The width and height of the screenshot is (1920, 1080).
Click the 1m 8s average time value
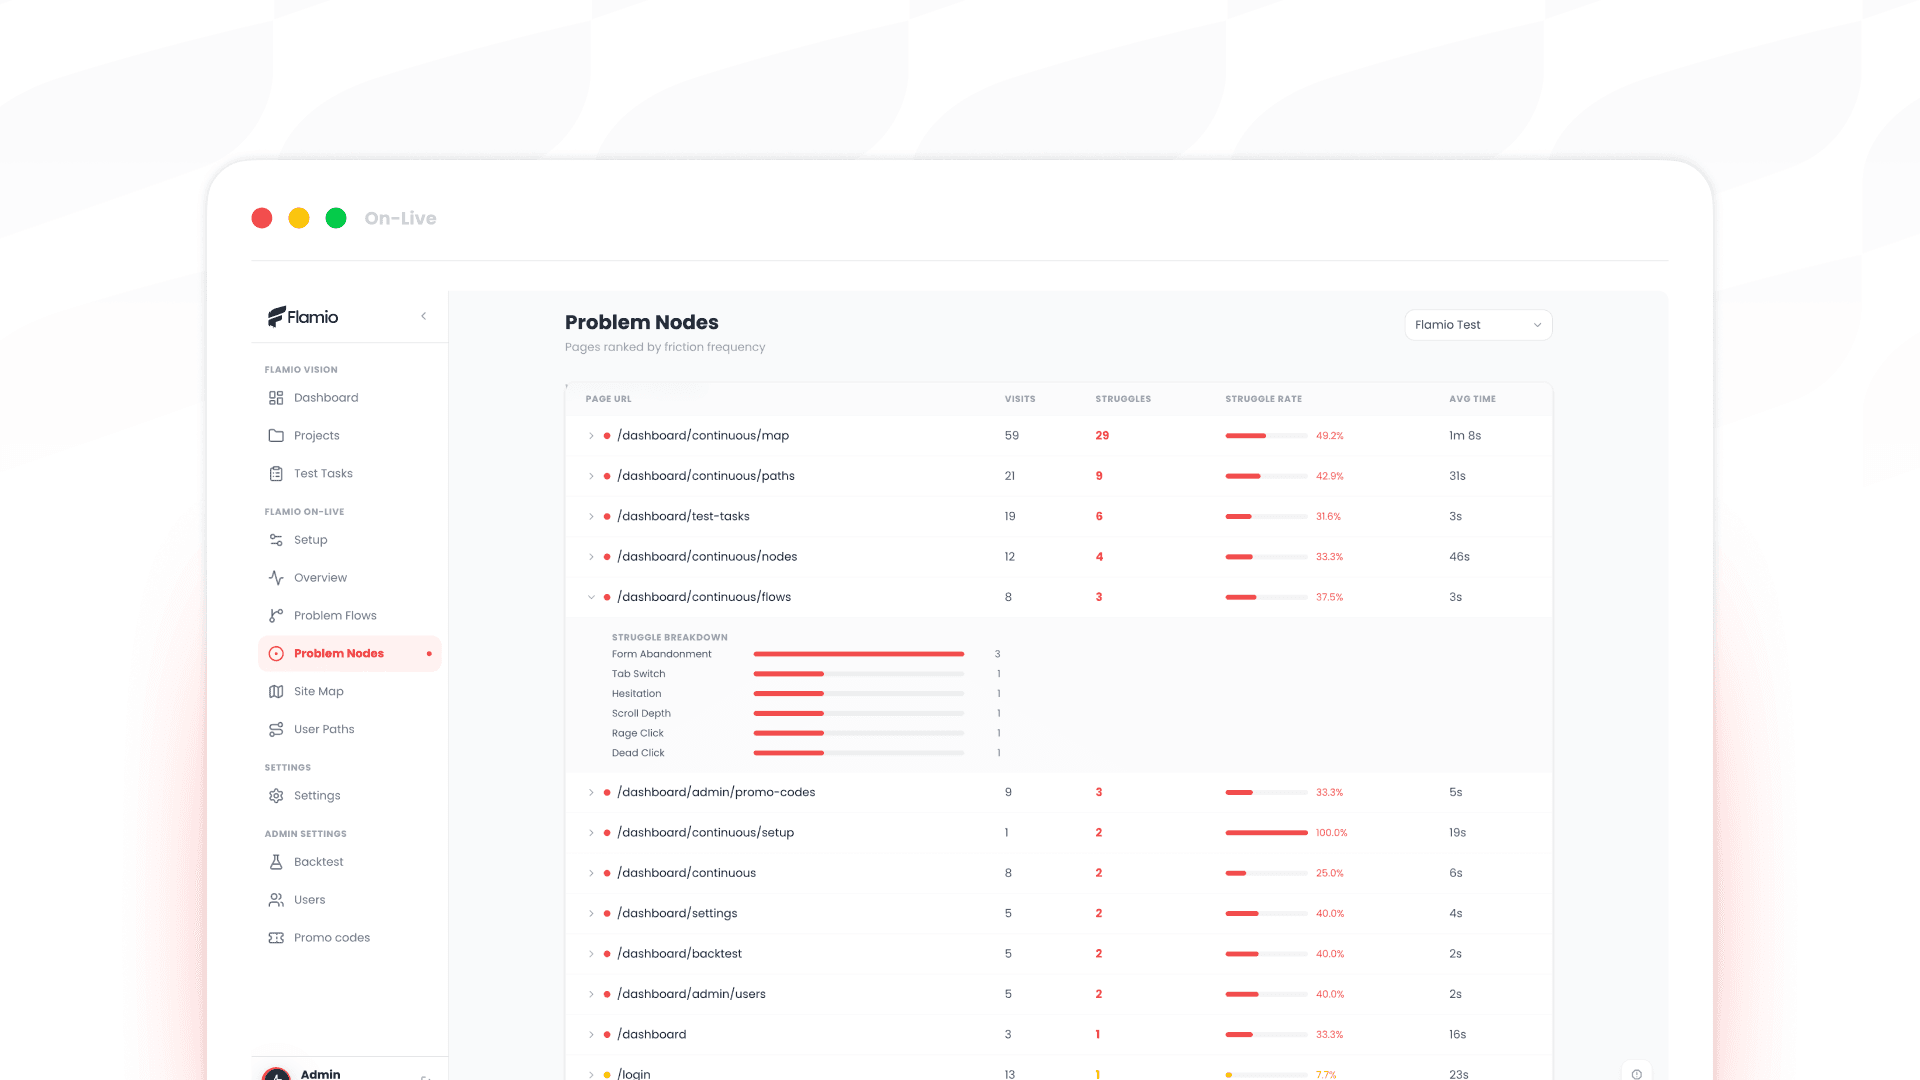point(1465,436)
